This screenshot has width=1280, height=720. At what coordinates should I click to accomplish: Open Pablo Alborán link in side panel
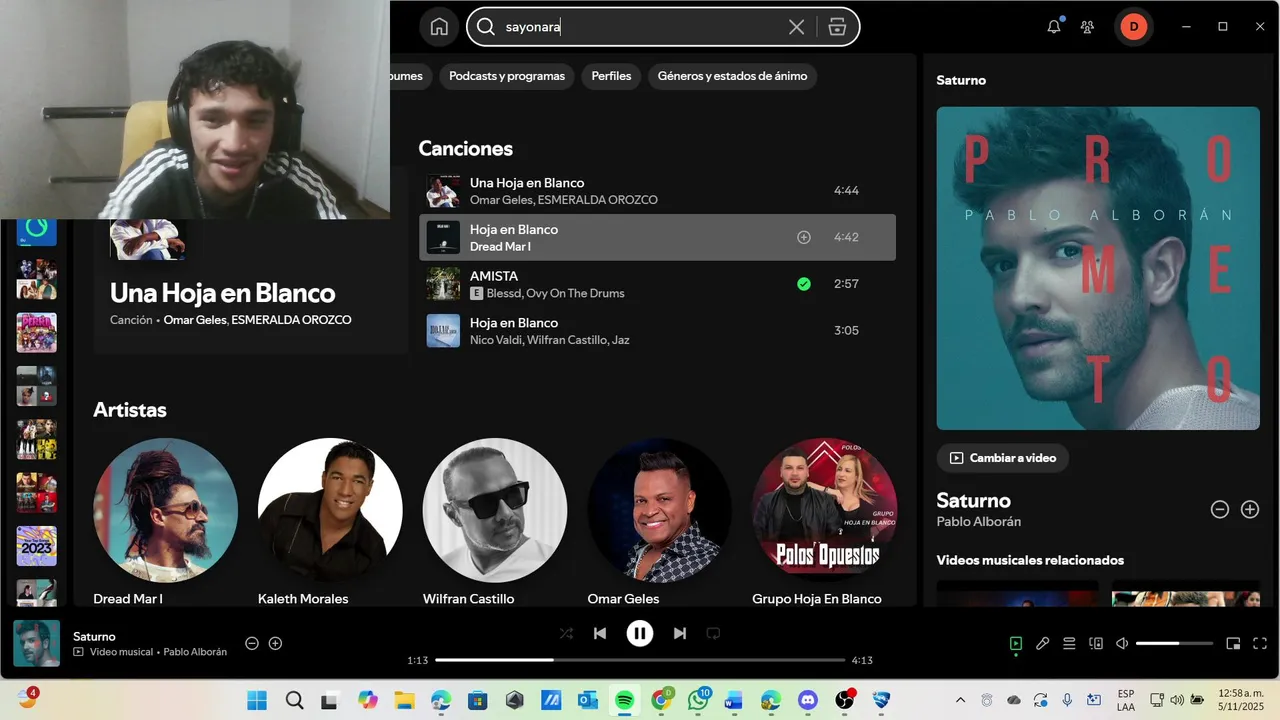coord(978,522)
